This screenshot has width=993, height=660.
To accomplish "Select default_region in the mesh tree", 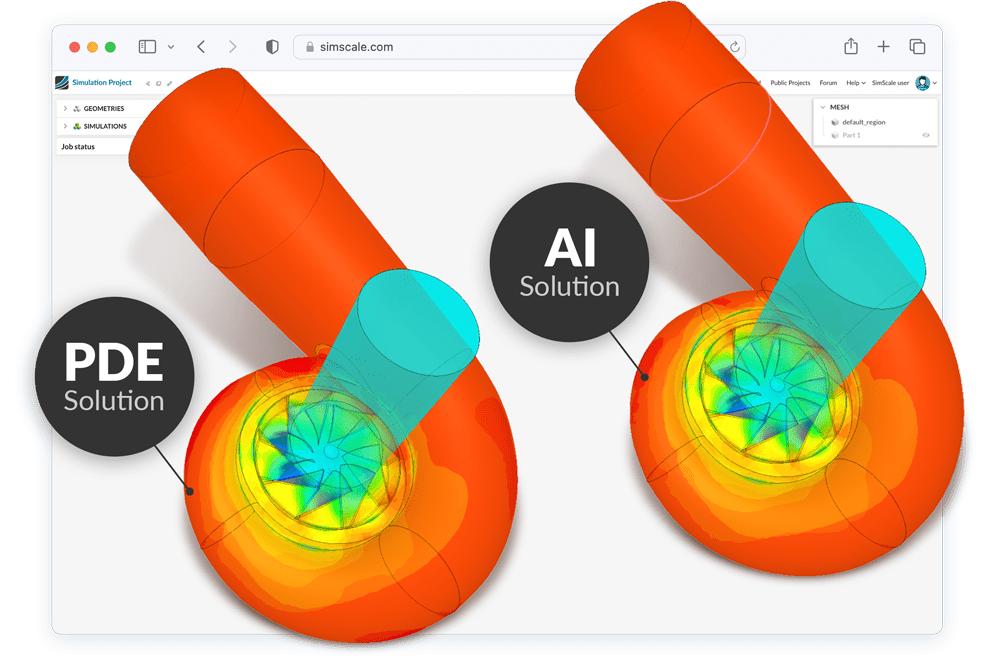I will pyautogui.click(x=863, y=122).
